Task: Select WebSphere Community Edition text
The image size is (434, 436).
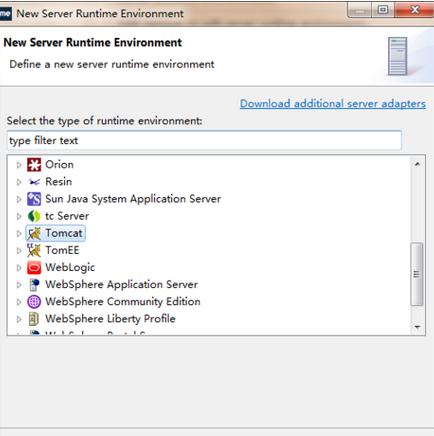Action: (123, 301)
